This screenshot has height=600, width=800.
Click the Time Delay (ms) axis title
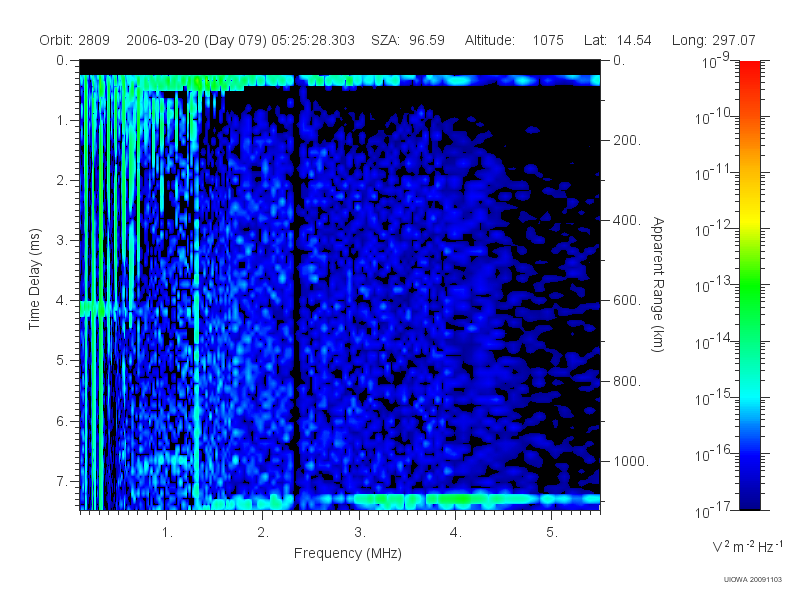(34, 279)
